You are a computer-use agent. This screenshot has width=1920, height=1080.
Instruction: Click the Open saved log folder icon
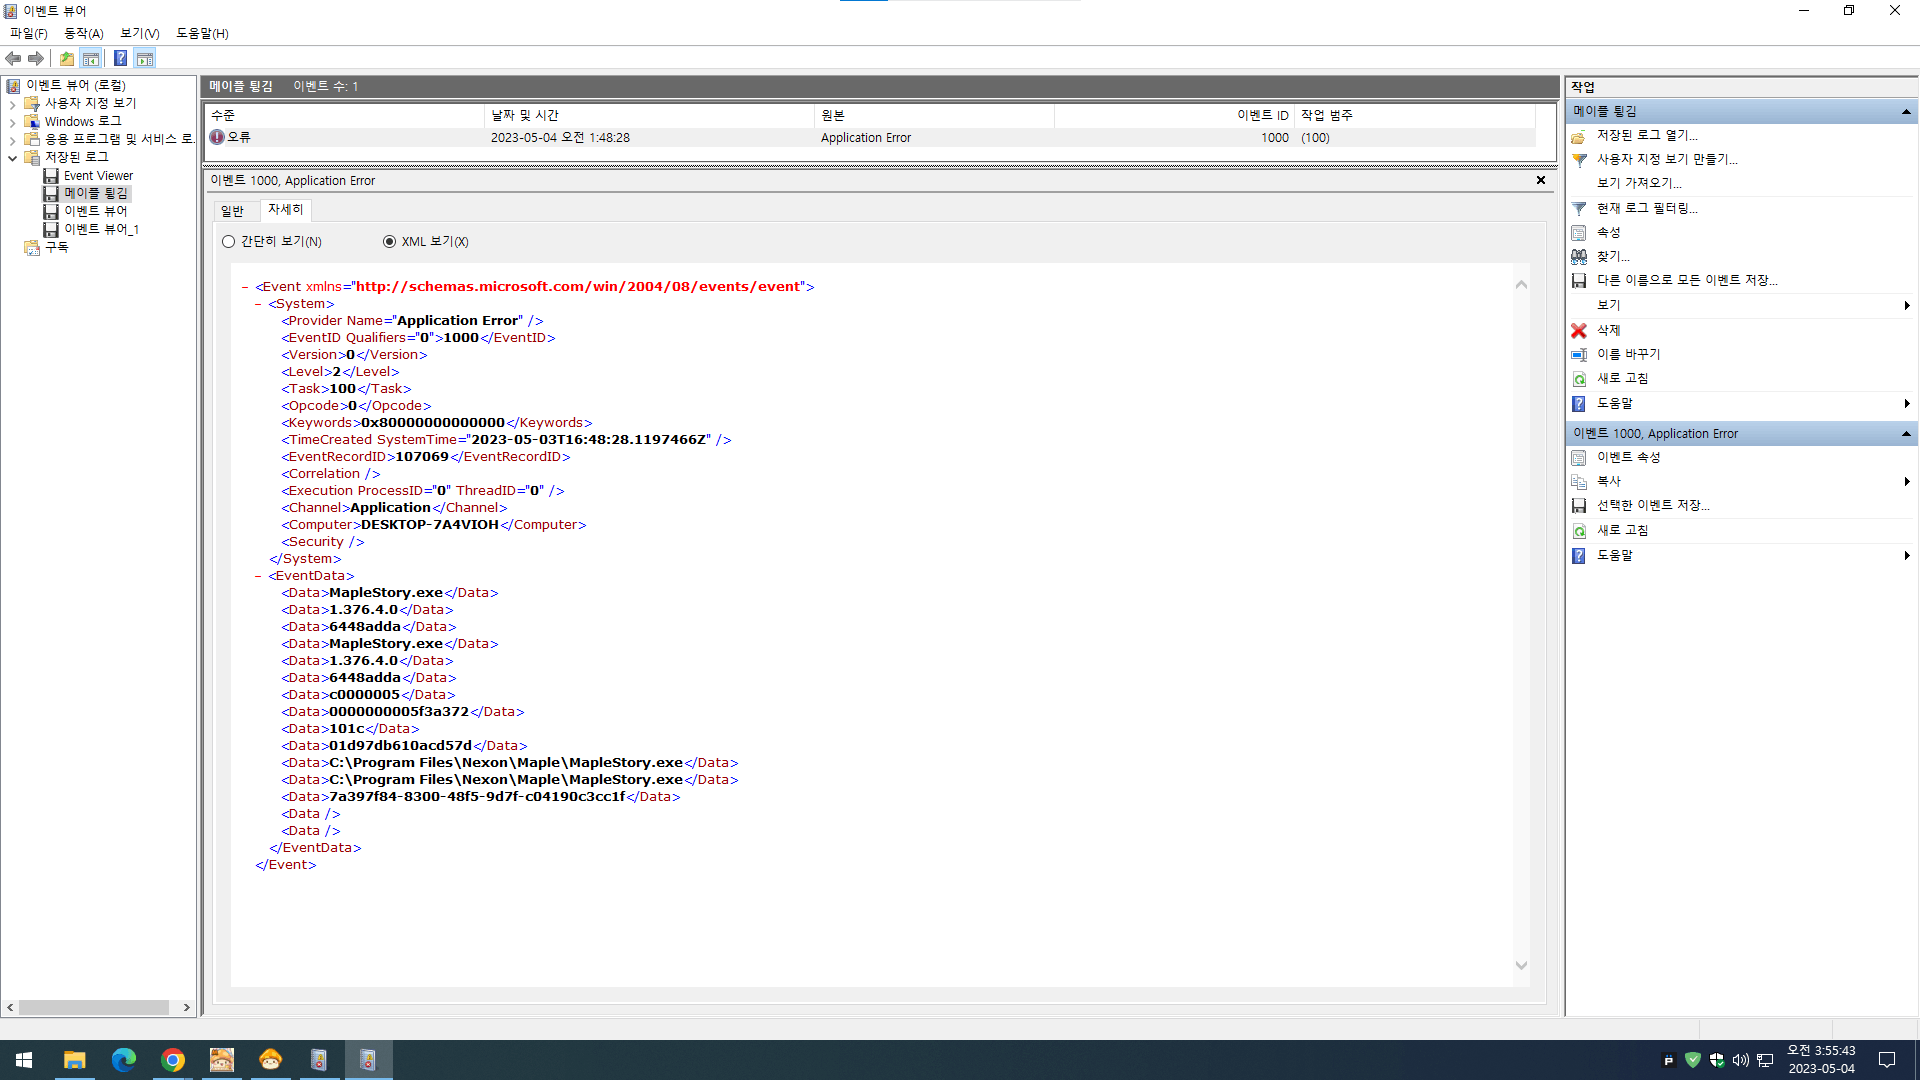point(1579,136)
